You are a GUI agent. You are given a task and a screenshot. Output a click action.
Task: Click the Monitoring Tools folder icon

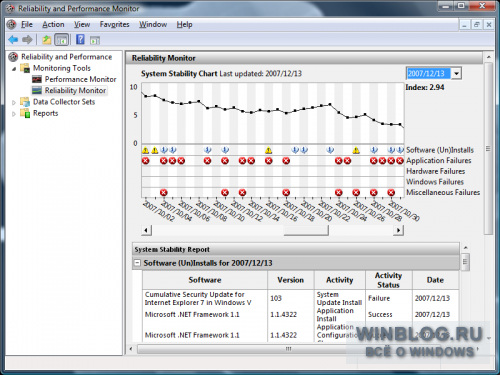tap(25, 68)
